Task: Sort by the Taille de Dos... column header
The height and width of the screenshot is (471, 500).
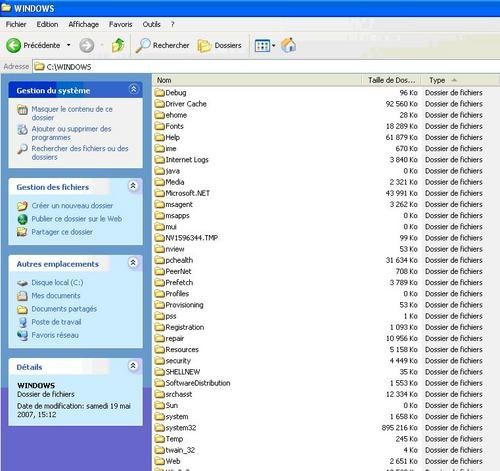Action: (391, 80)
